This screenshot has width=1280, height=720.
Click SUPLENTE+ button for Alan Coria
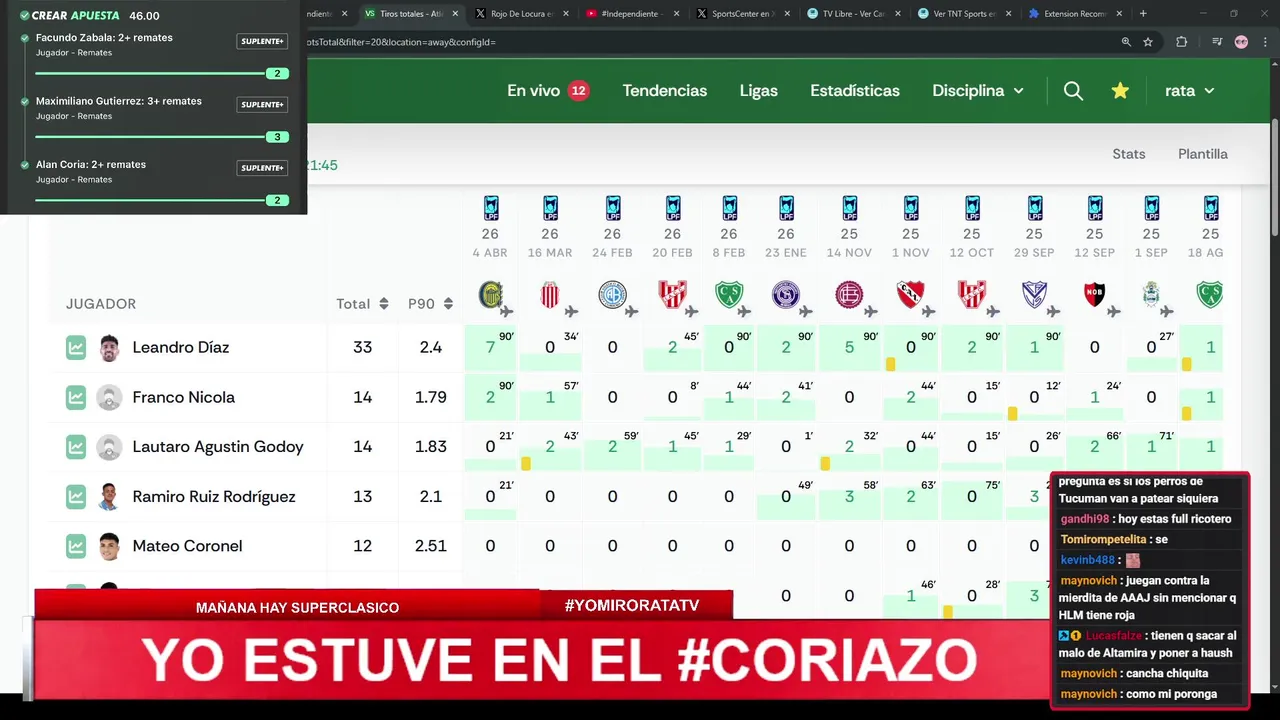pyautogui.click(x=262, y=168)
